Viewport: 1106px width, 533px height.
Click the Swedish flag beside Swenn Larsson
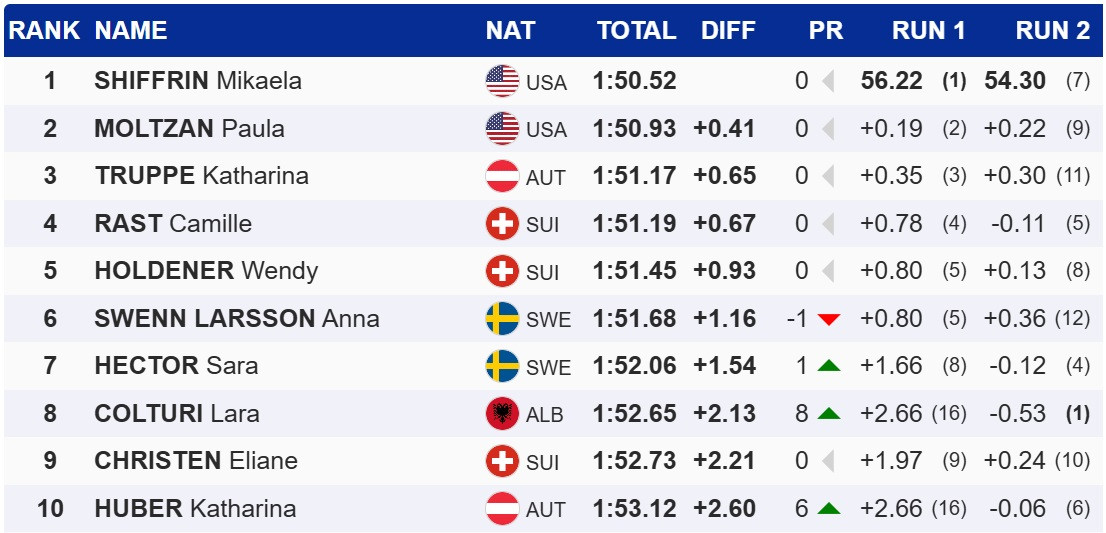coord(502,319)
